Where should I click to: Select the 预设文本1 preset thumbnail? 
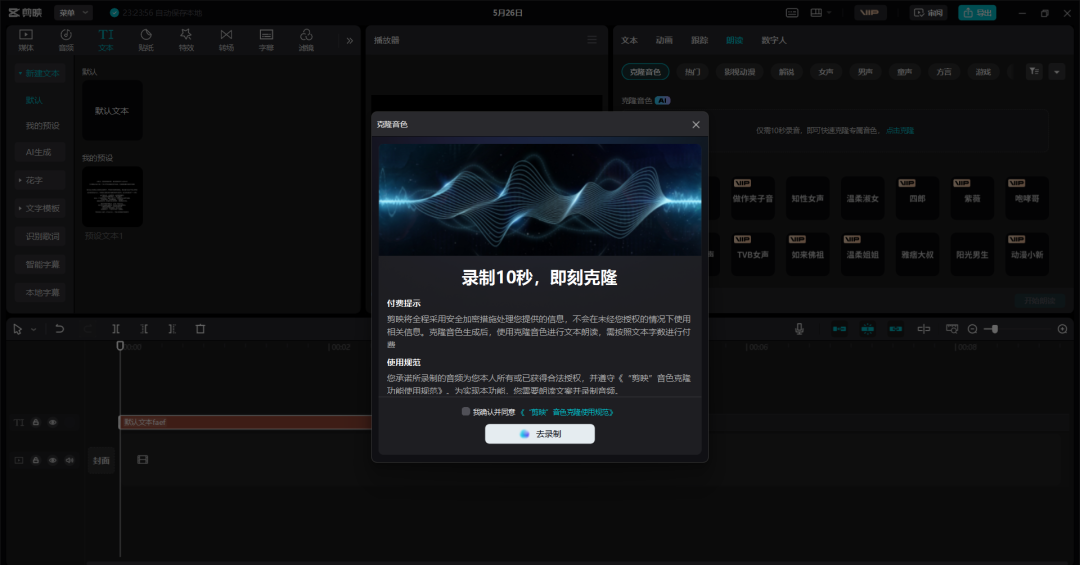coord(112,196)
